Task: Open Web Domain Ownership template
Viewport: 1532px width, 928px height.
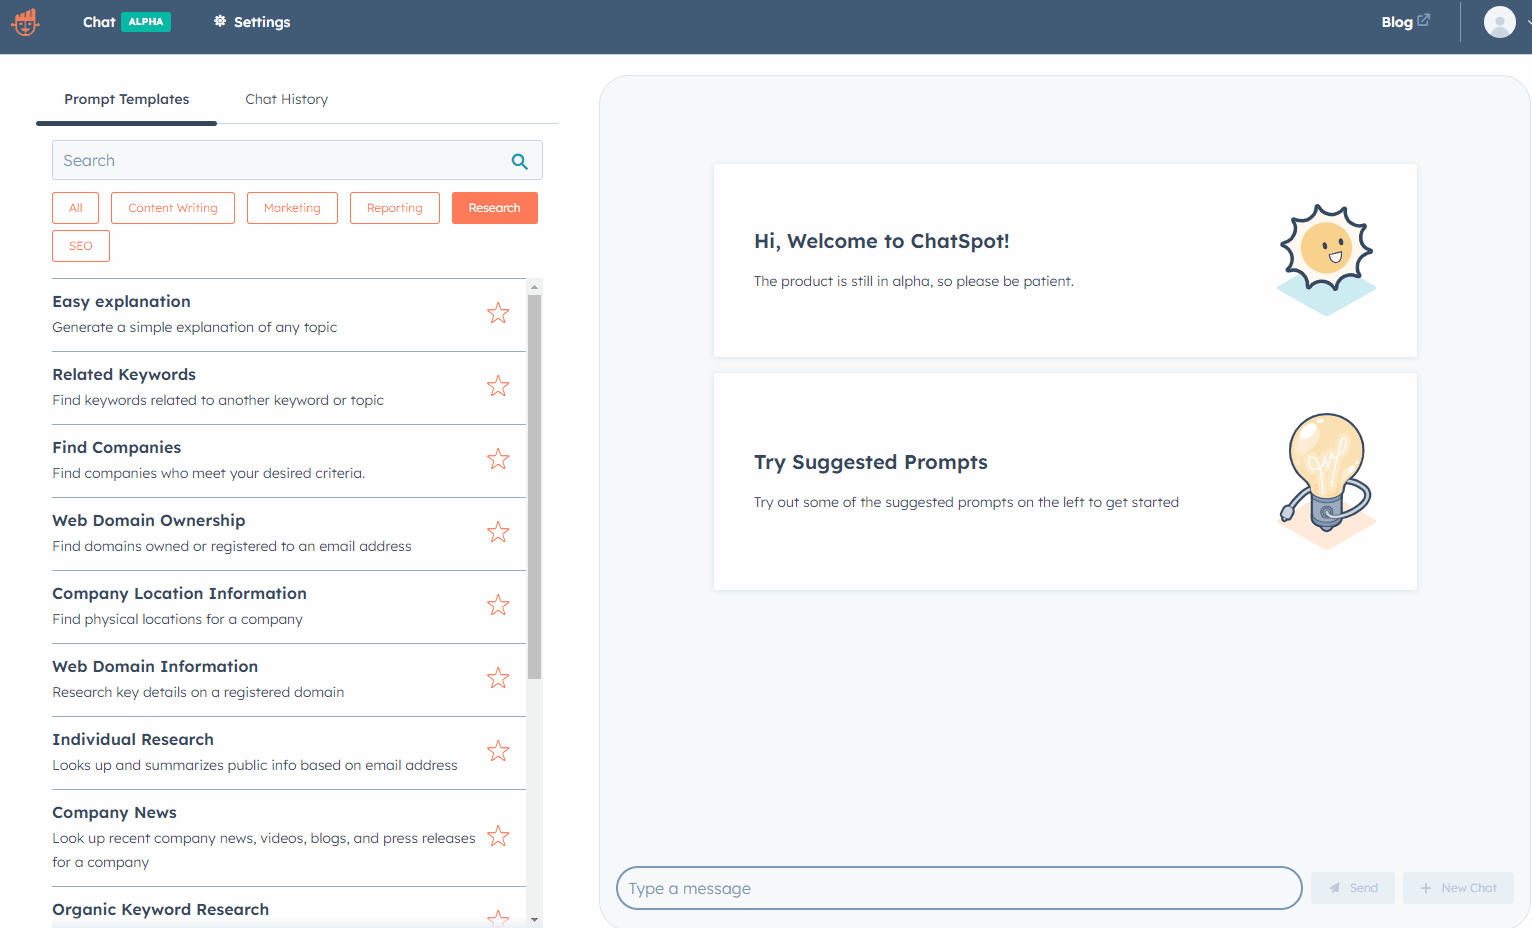Action: tap(289, 534)
